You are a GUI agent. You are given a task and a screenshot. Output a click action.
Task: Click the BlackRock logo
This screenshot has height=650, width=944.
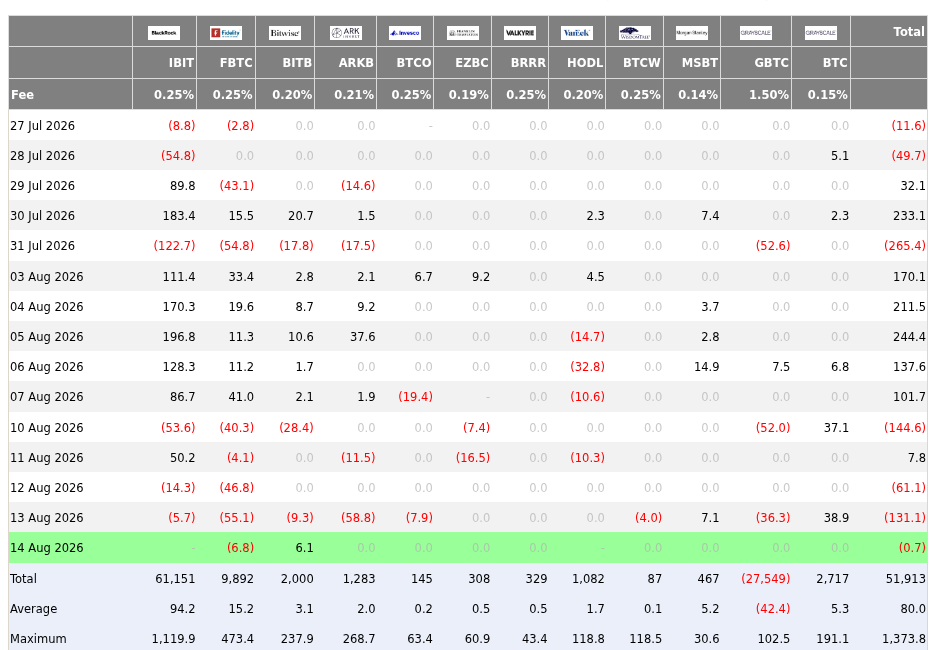coord(164,32)
